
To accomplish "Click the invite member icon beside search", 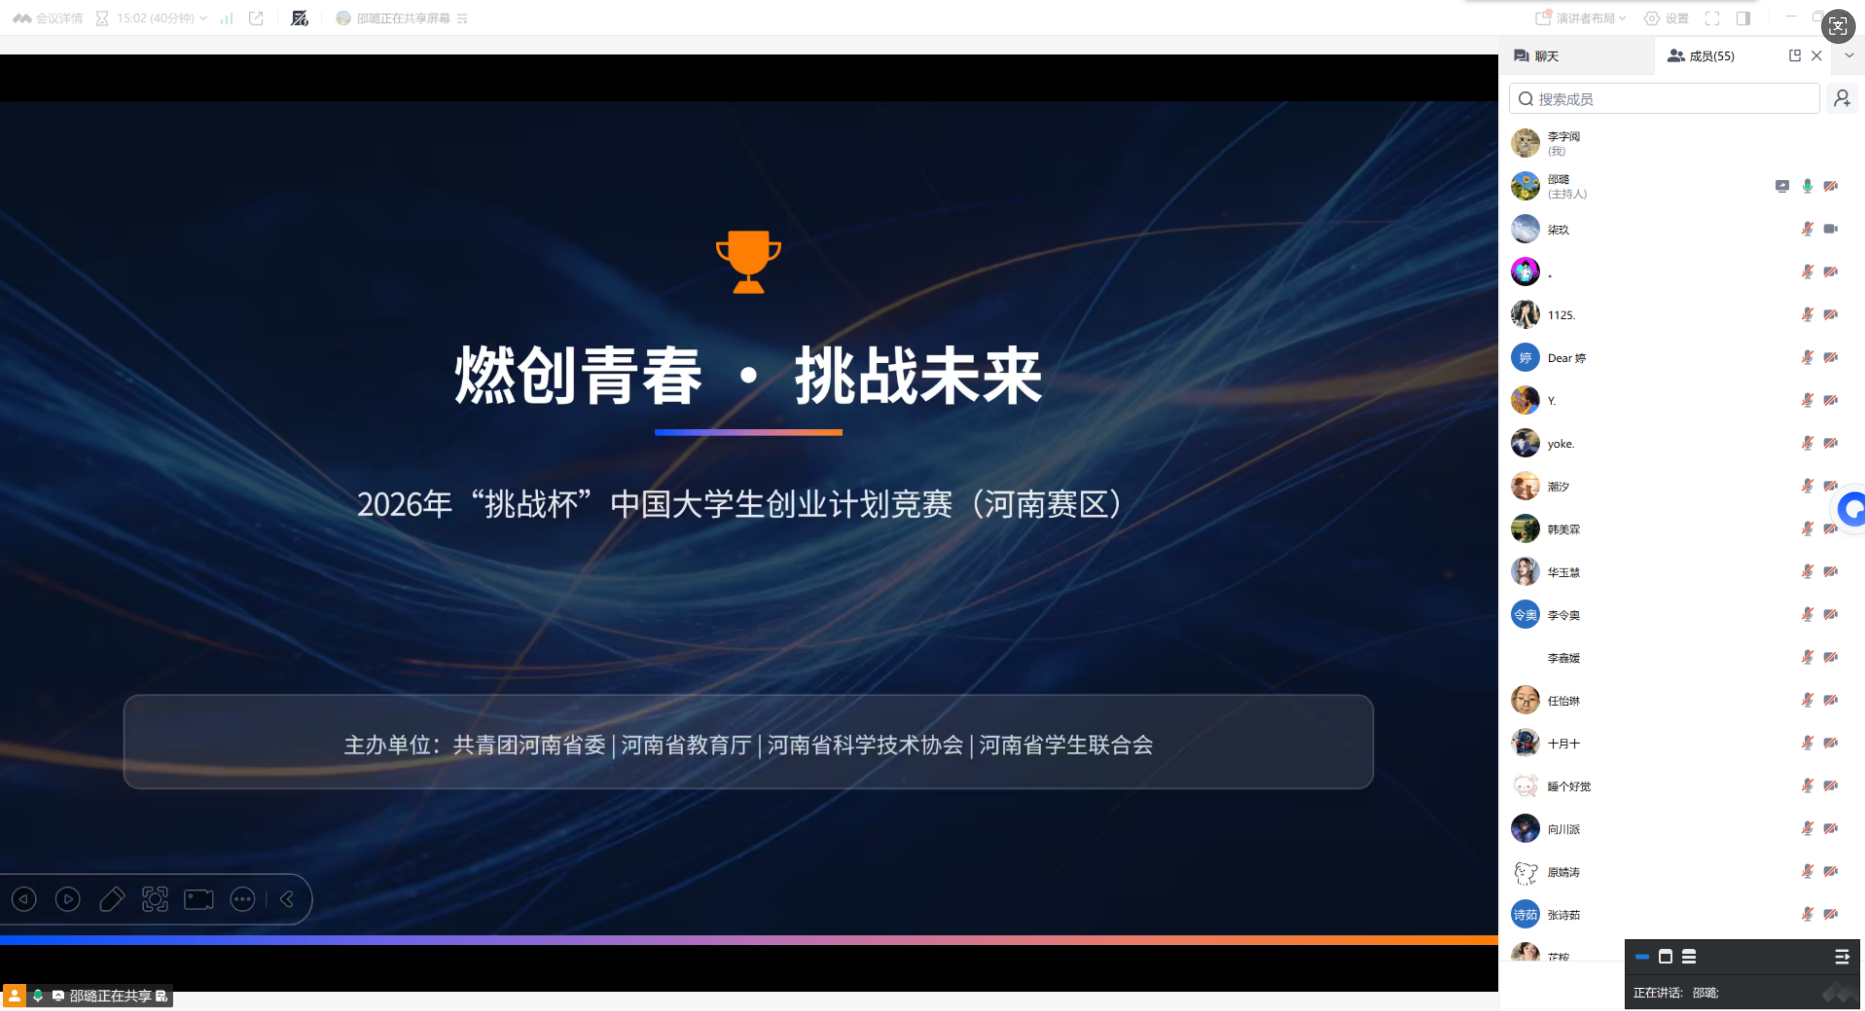I will 1842,98.
